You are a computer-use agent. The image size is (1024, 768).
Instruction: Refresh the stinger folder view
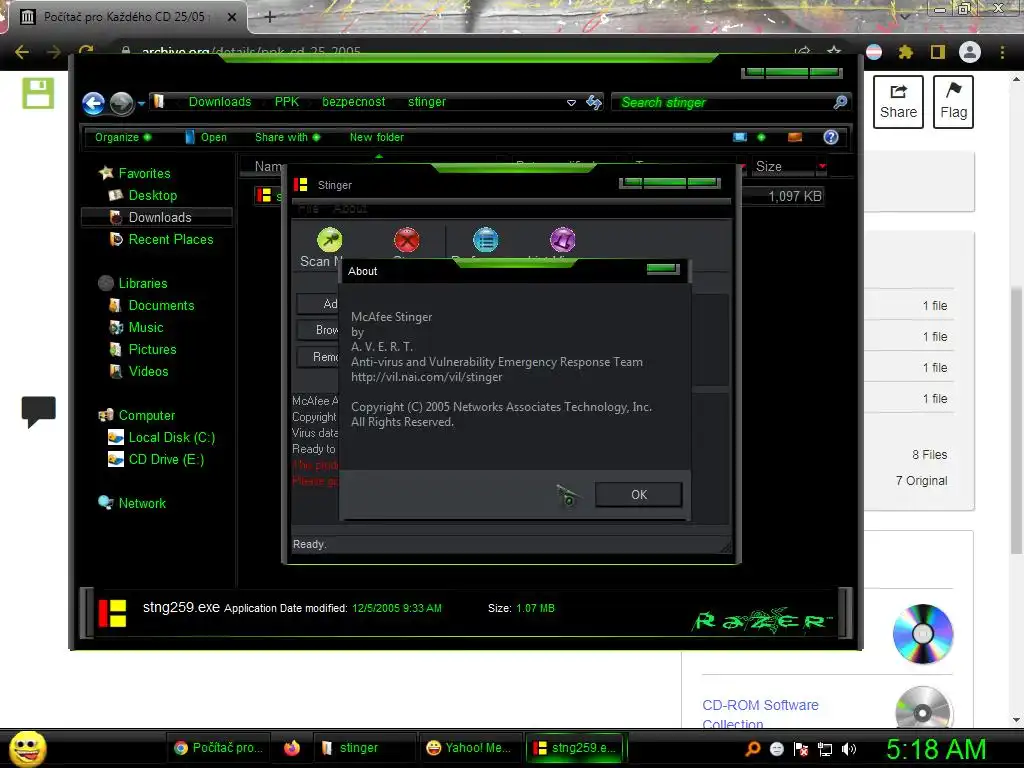click(594, 102)
